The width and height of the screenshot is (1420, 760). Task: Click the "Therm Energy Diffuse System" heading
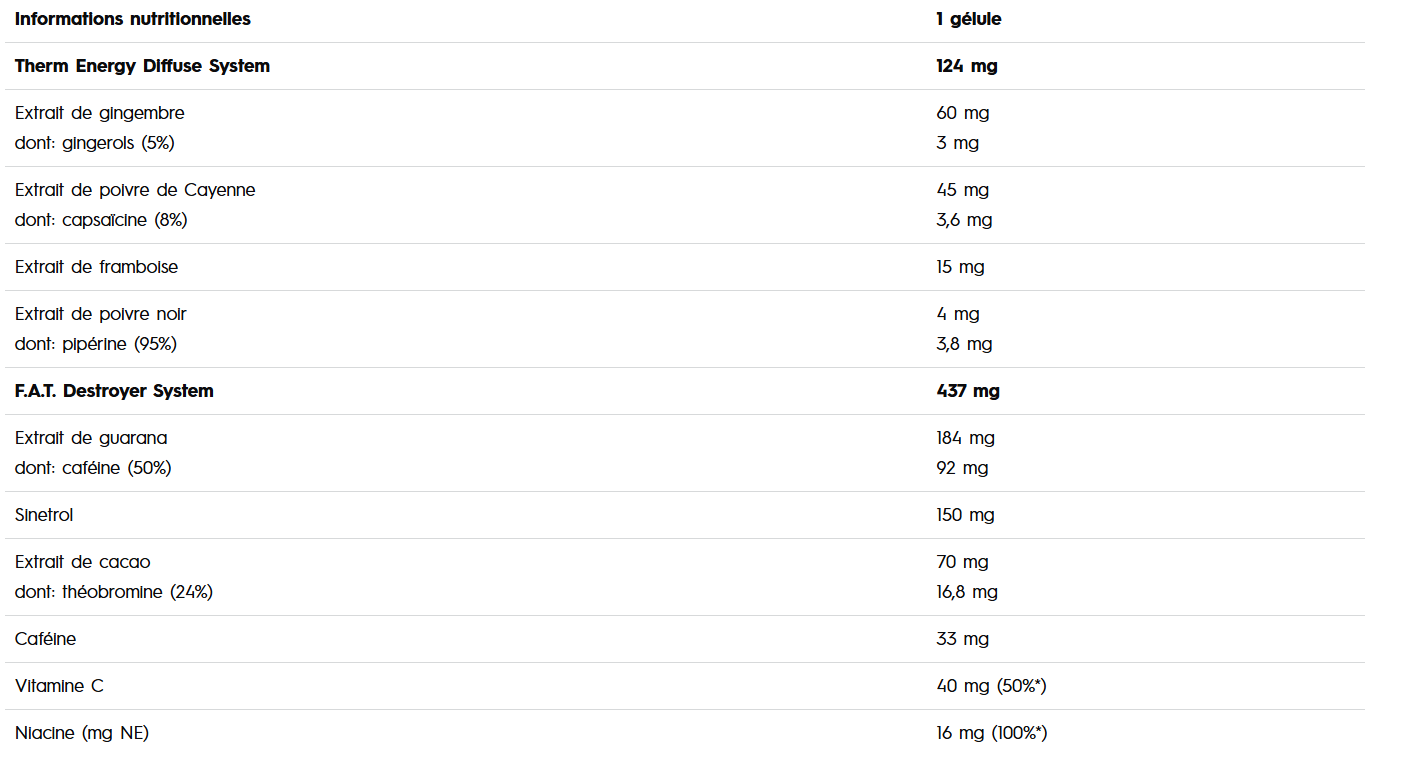[142, 66]
